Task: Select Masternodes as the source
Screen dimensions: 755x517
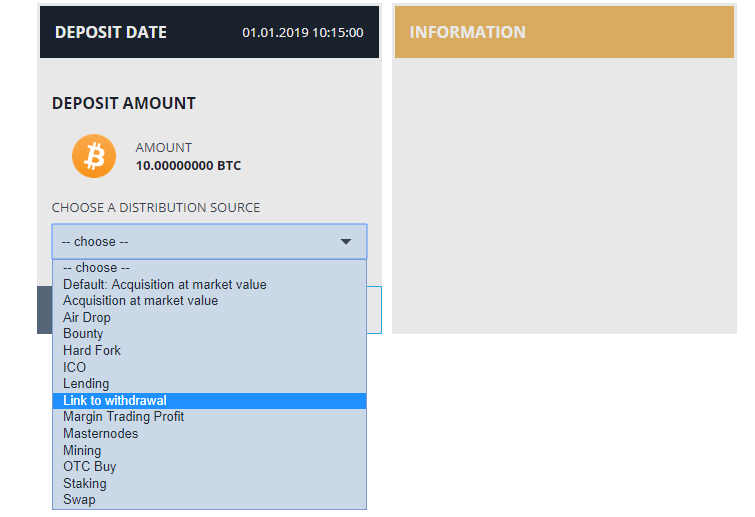Action: [209, 434]
